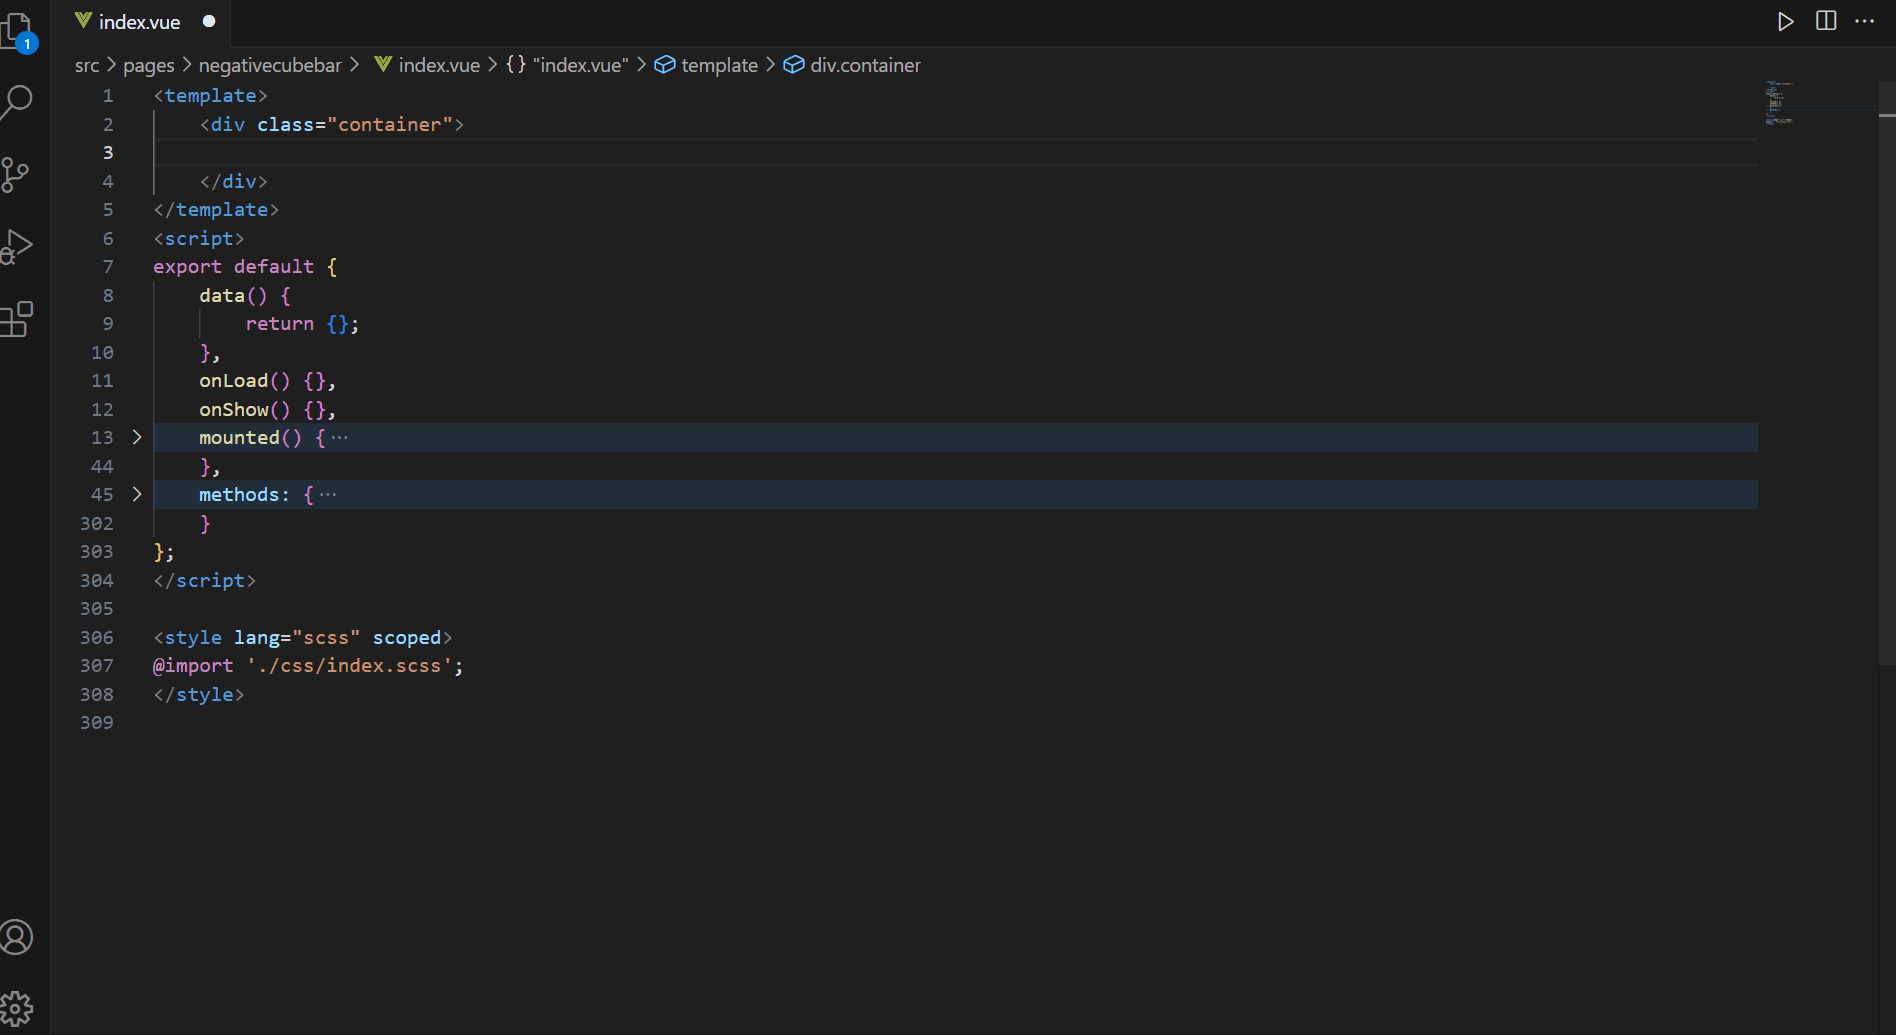The height and width of the screenshot is (1035, 1896).
Task: Click the 'negativecubebar' breadcrumb item
Action: click(270, 65)
